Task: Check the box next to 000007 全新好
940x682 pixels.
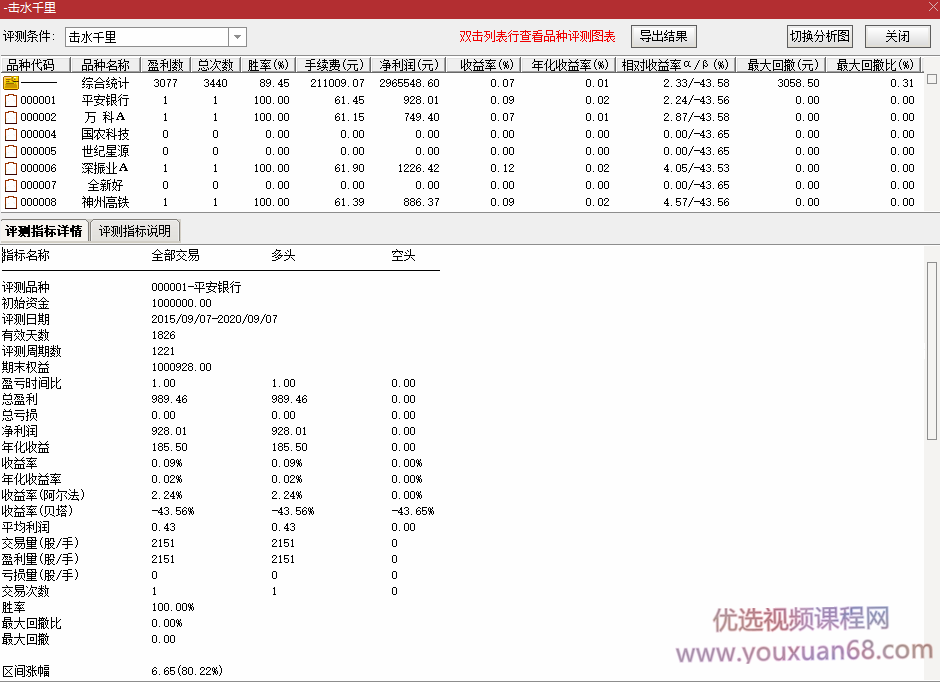Action: tap(10, 184)
